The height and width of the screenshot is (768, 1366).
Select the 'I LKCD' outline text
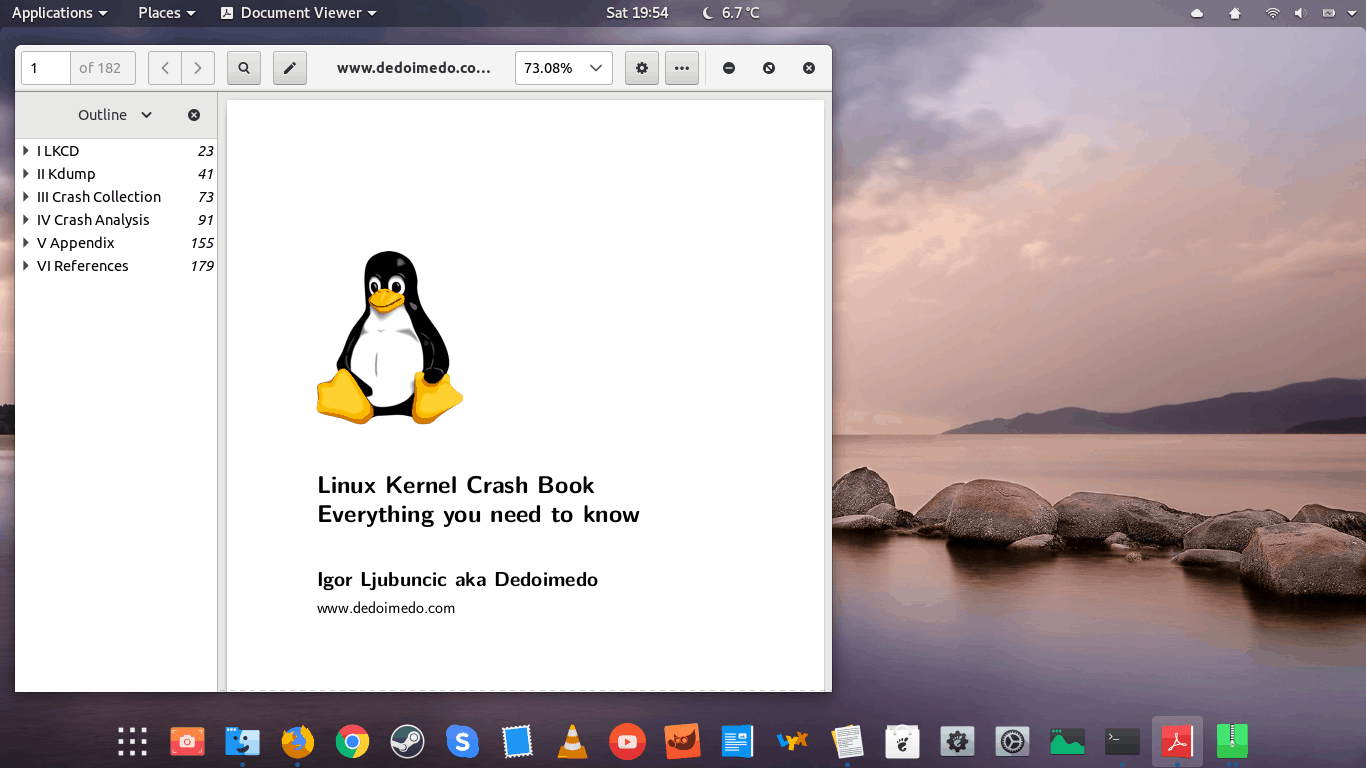(x=58, y=151)
